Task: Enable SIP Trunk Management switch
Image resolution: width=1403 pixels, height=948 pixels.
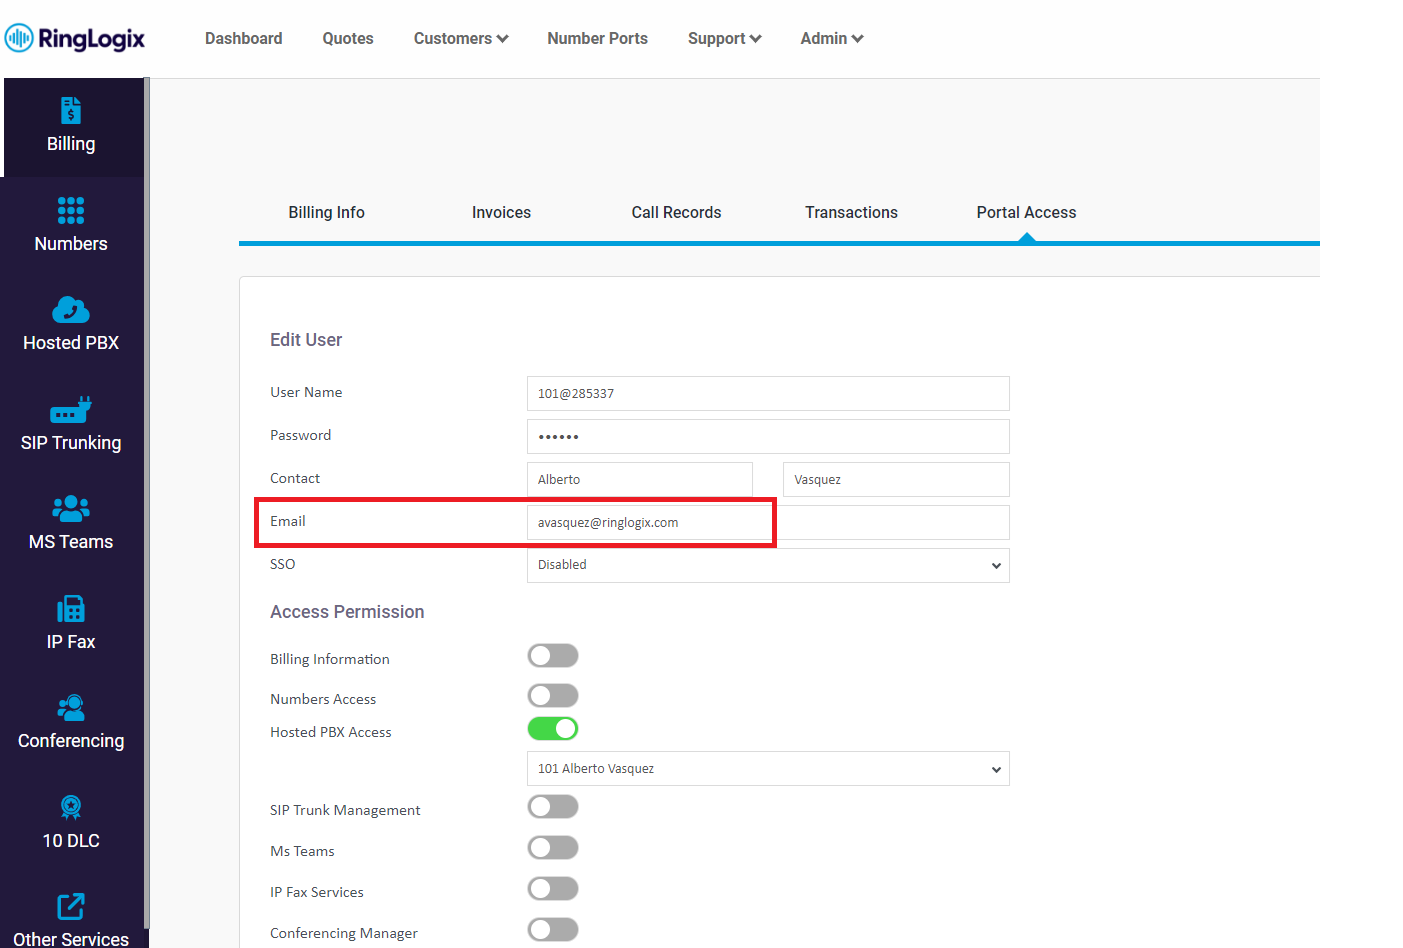Action: coord(553,807)
